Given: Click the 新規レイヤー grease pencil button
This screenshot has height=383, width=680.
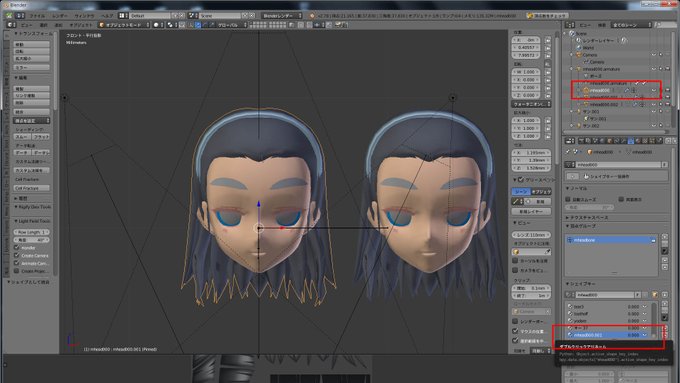Looking at the screenshot, I should coord(531,211).
